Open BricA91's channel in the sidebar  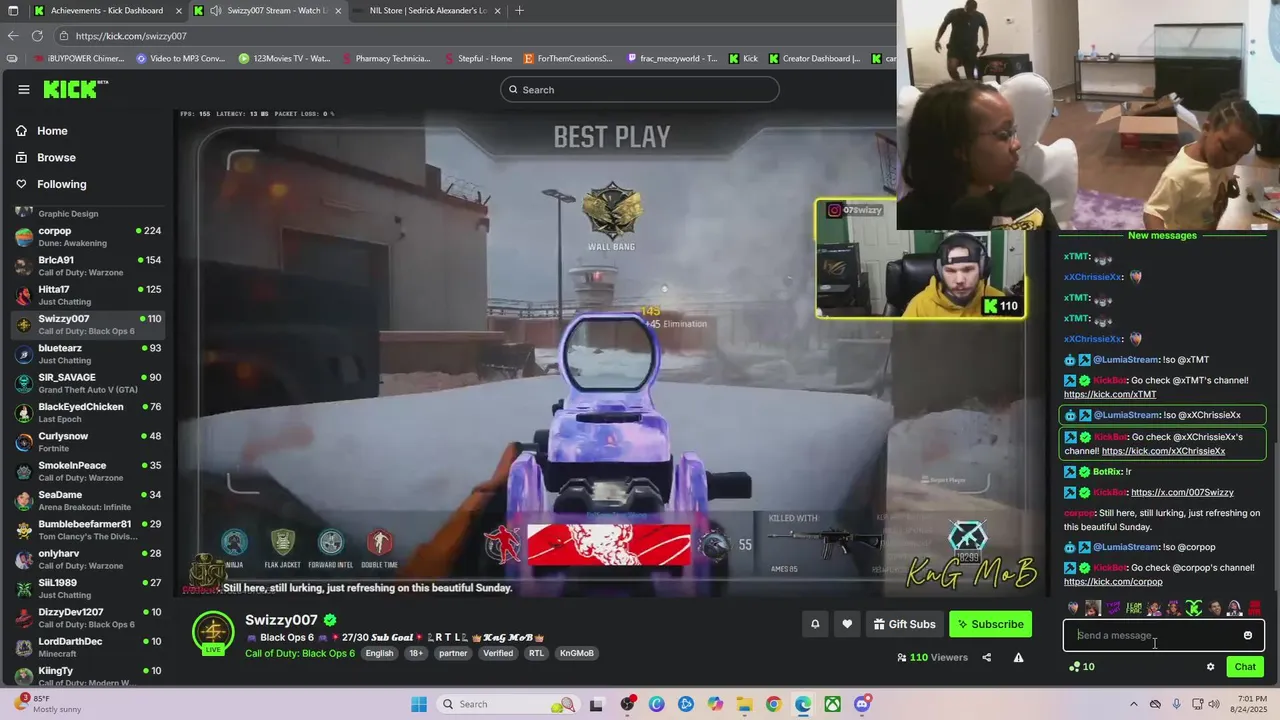tap(88, 266)
